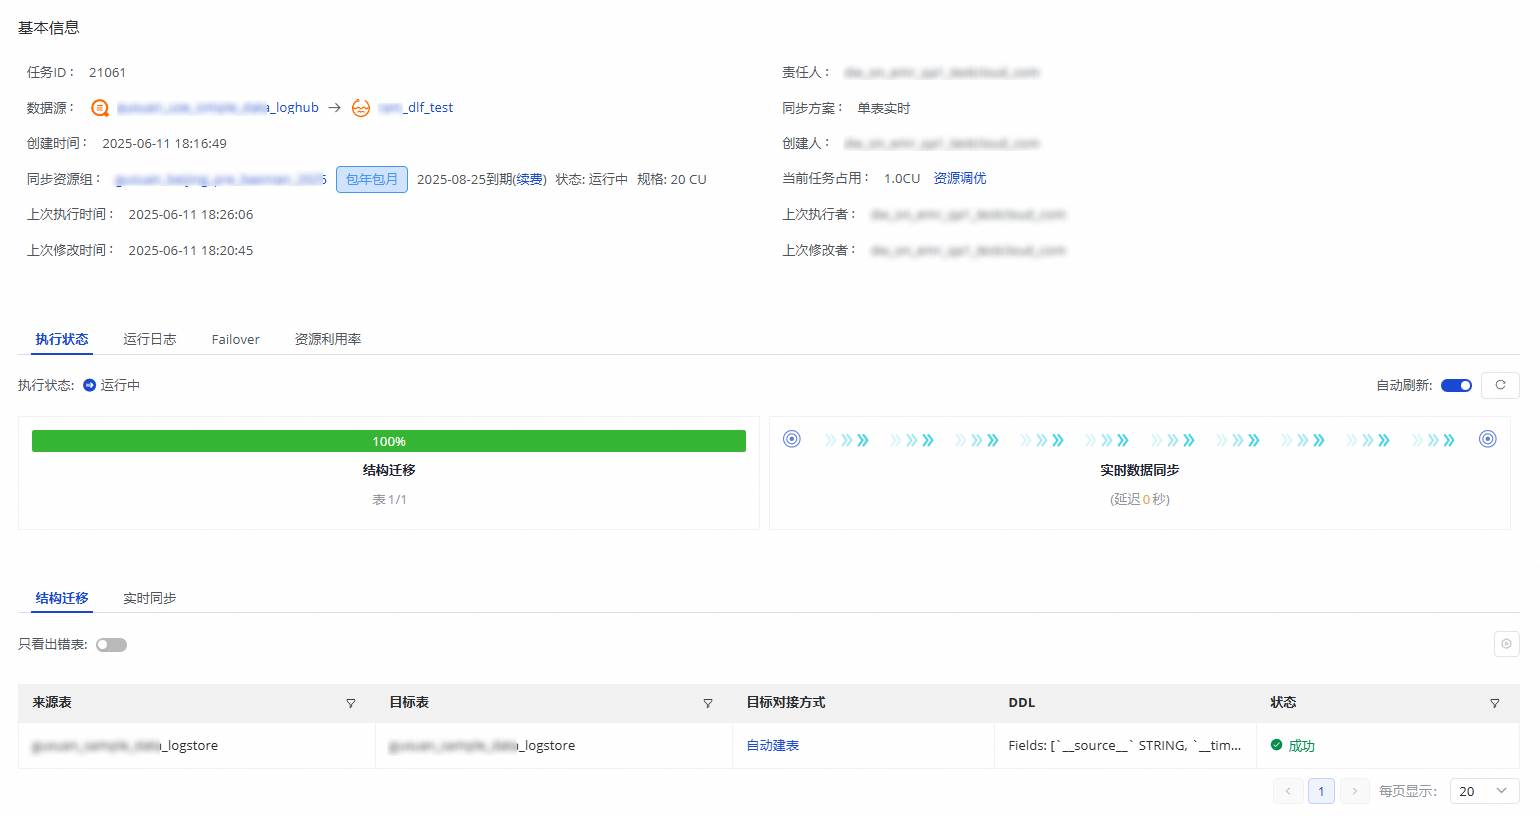The width and height of the screenshot is (1540, 816).
Task: Click the 单表实时 sync scheme text
Action: pos(884,108)
